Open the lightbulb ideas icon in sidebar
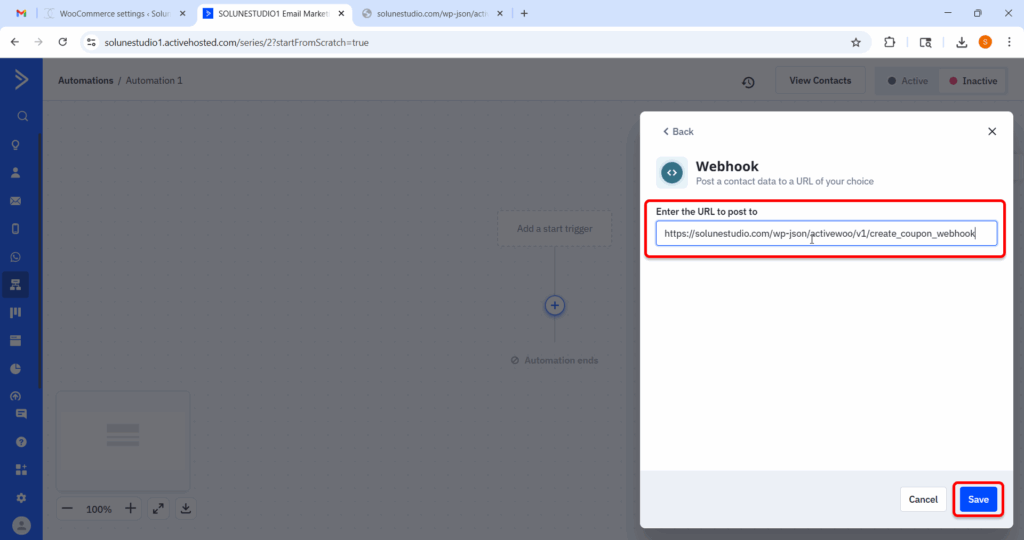This screenshot has width=1024, height=540. (x=16, y=145)
